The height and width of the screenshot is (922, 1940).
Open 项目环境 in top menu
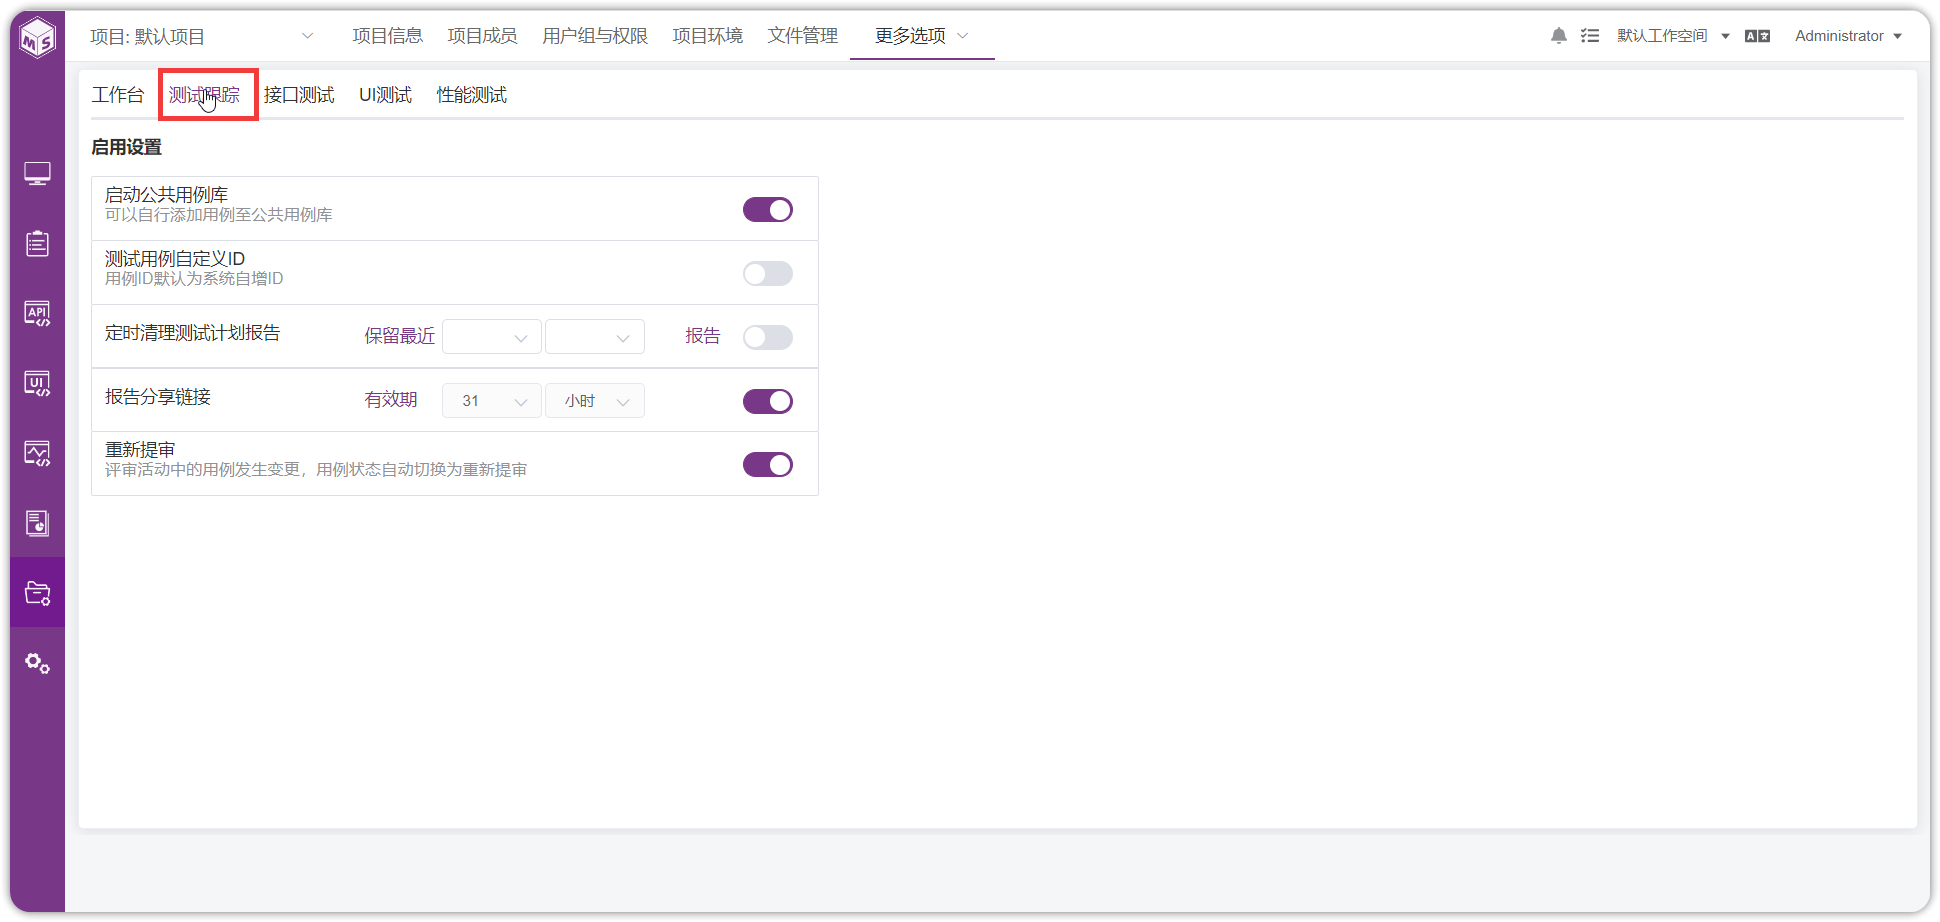pos(708,36)
